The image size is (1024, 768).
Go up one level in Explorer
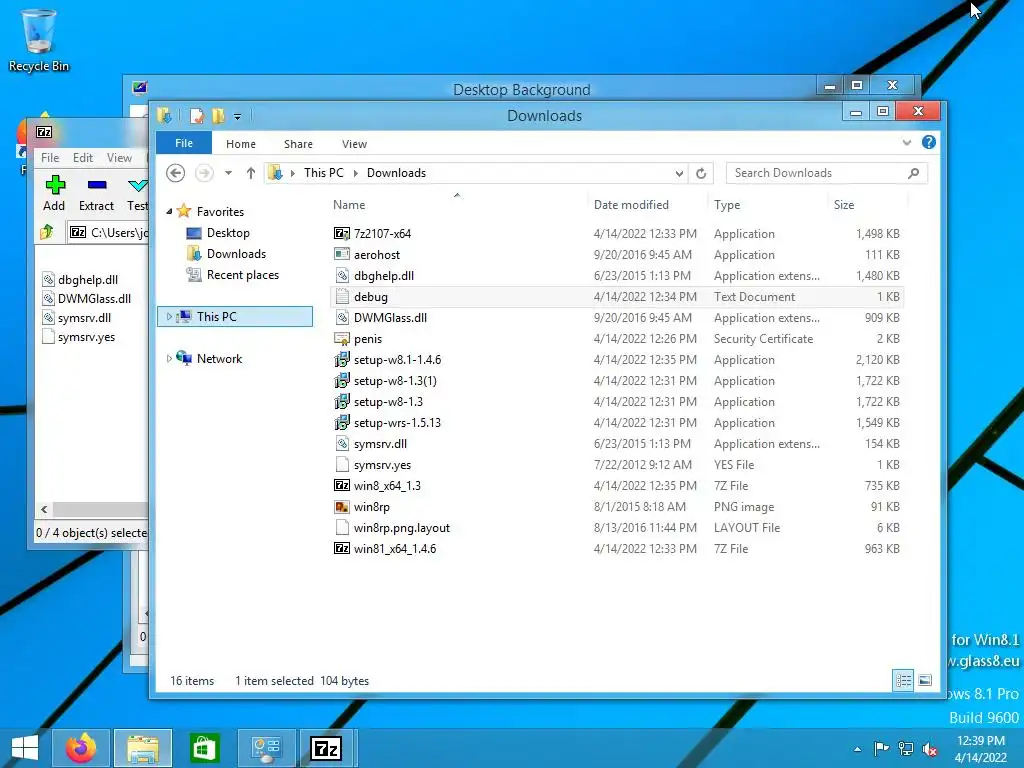point(251,173)
